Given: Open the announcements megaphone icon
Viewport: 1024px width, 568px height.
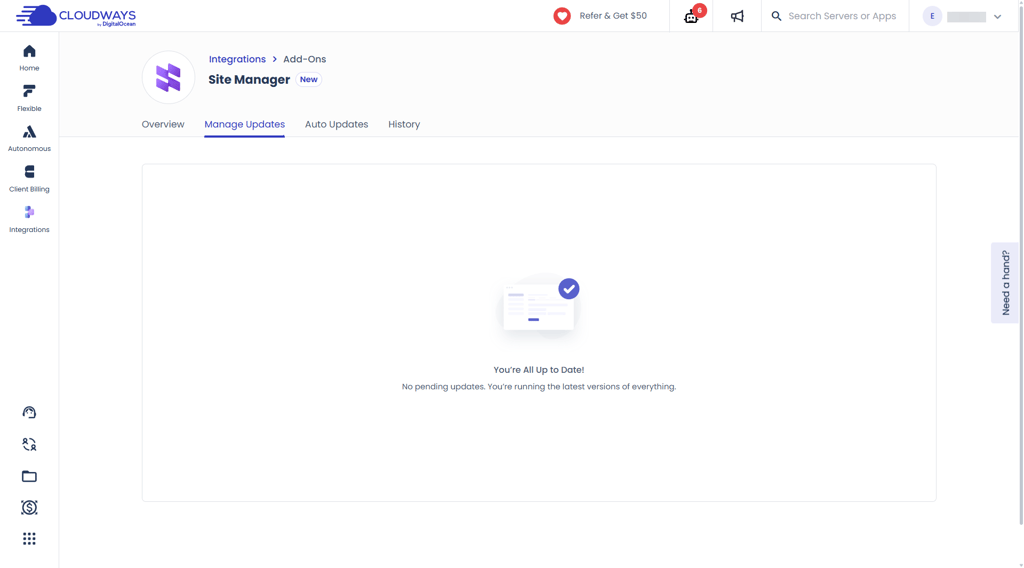Looking at the screenshot, I should pyautogui.click(x=737, y=16).
